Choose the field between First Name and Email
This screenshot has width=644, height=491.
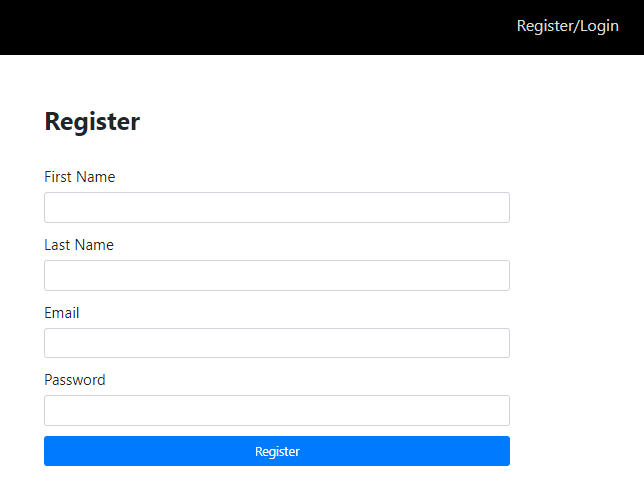pos(277,276)
